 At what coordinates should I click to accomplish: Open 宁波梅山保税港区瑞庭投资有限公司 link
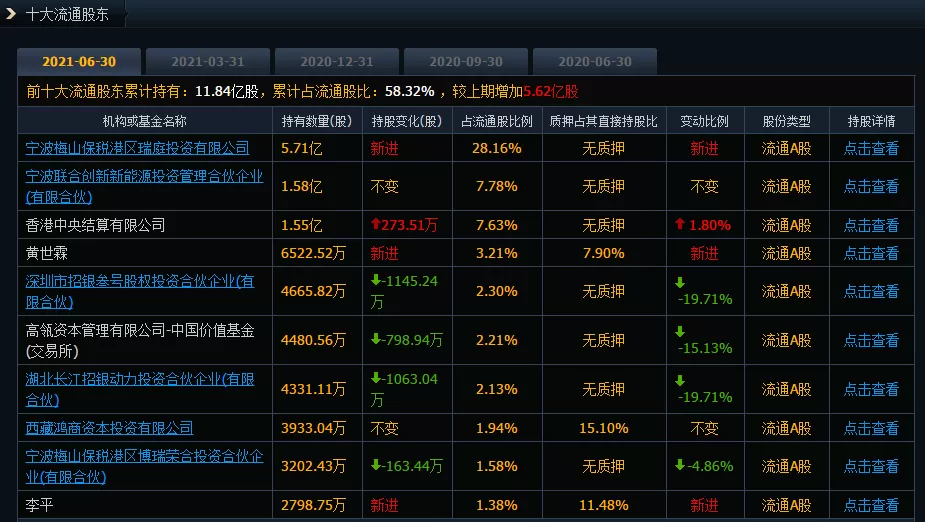click(137, 148)
